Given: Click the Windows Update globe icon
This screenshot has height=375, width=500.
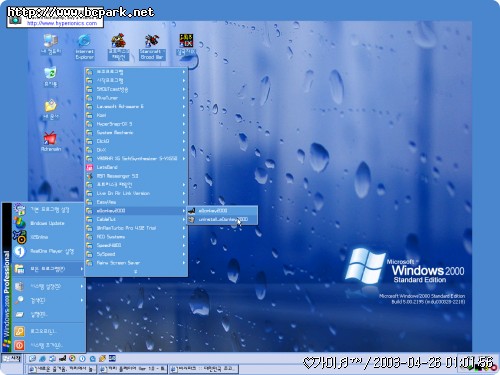Looking at the screenshot, I should click(19, 223).
